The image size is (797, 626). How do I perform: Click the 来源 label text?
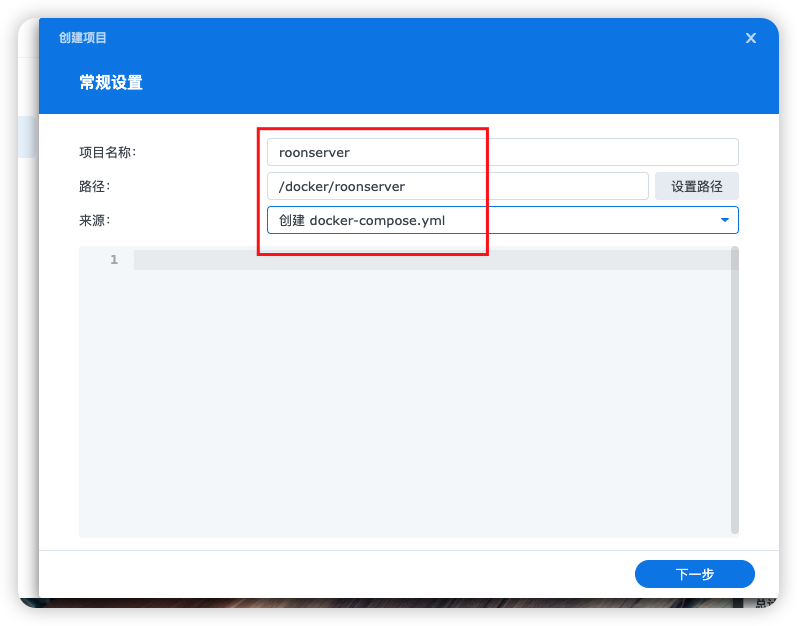[x=94, y=220]
